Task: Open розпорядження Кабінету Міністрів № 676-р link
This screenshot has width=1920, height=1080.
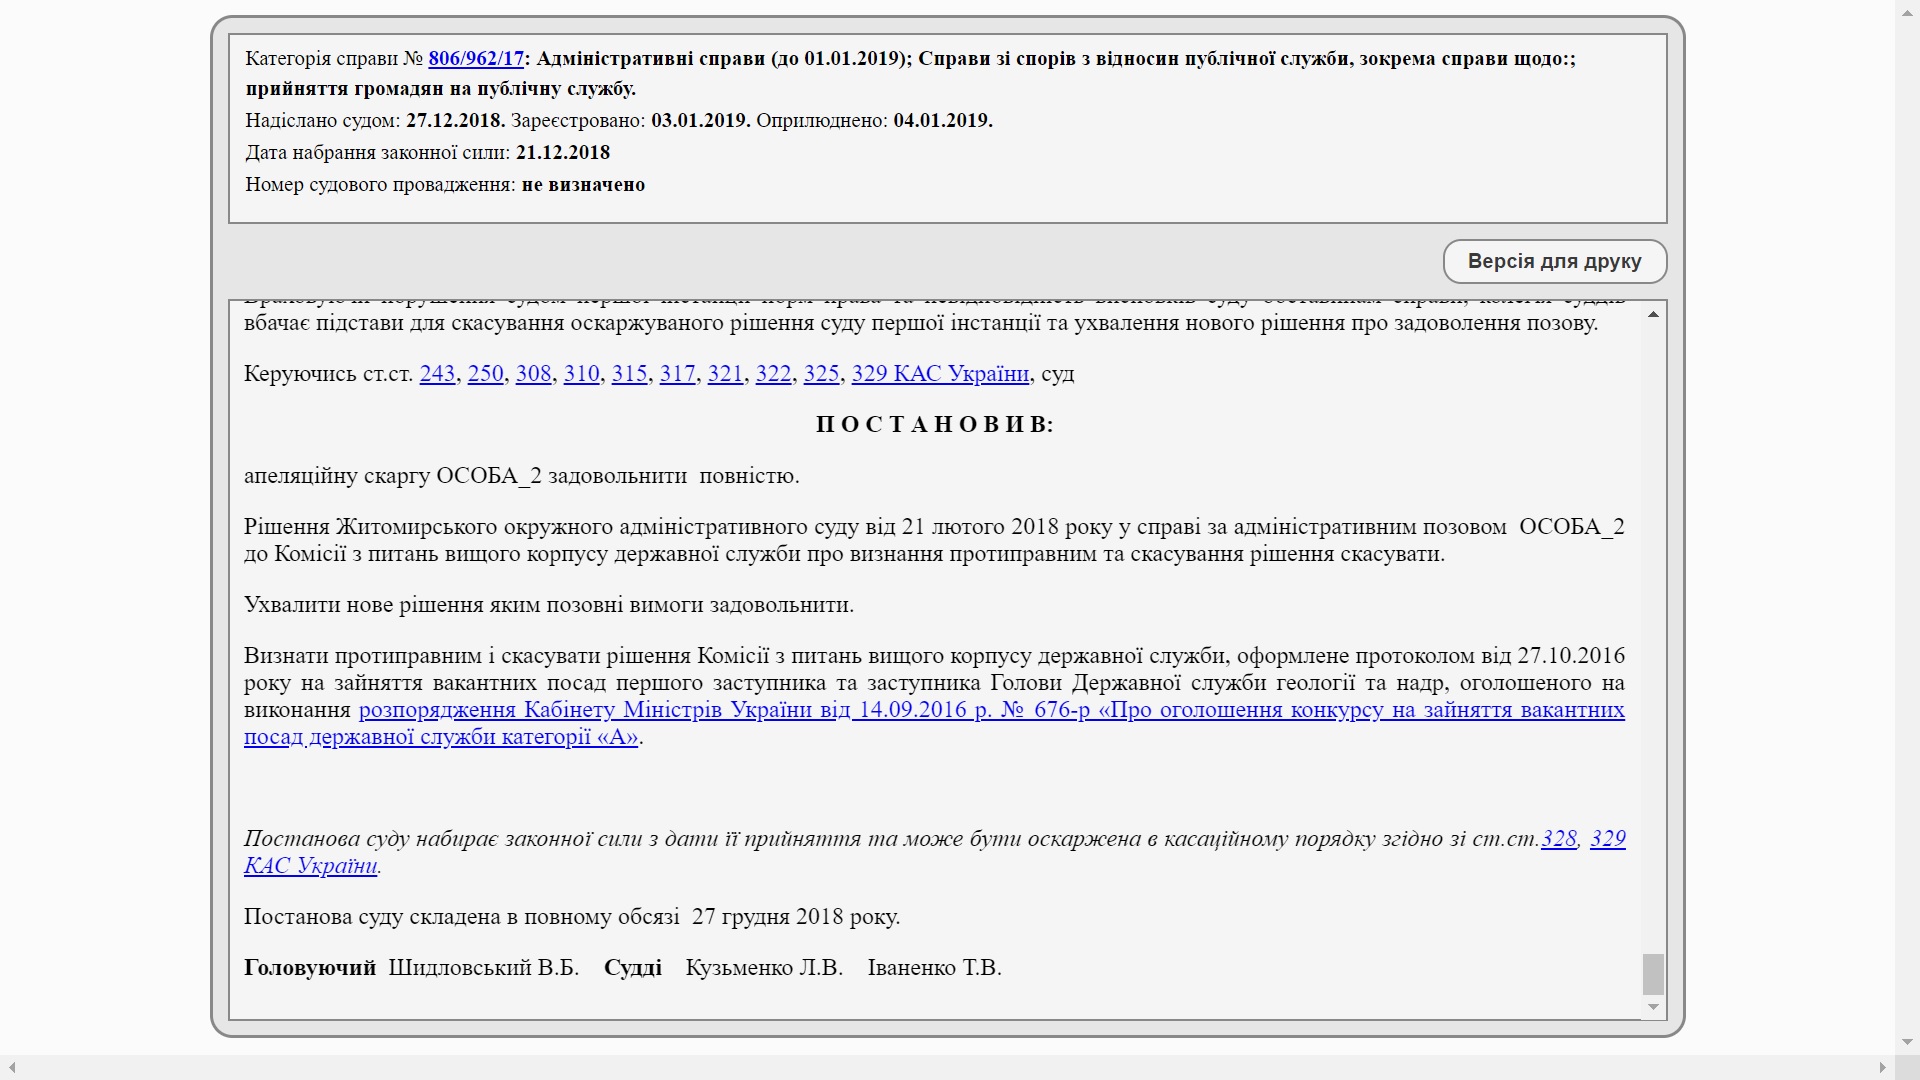Action: [934, 723]
